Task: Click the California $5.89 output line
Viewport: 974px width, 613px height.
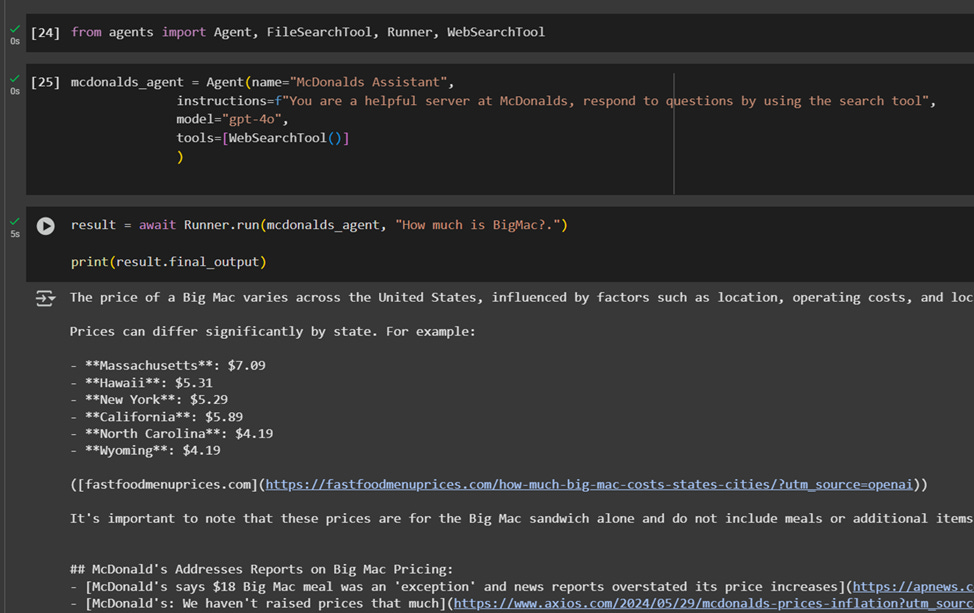Action: click(x=157, y=417)
